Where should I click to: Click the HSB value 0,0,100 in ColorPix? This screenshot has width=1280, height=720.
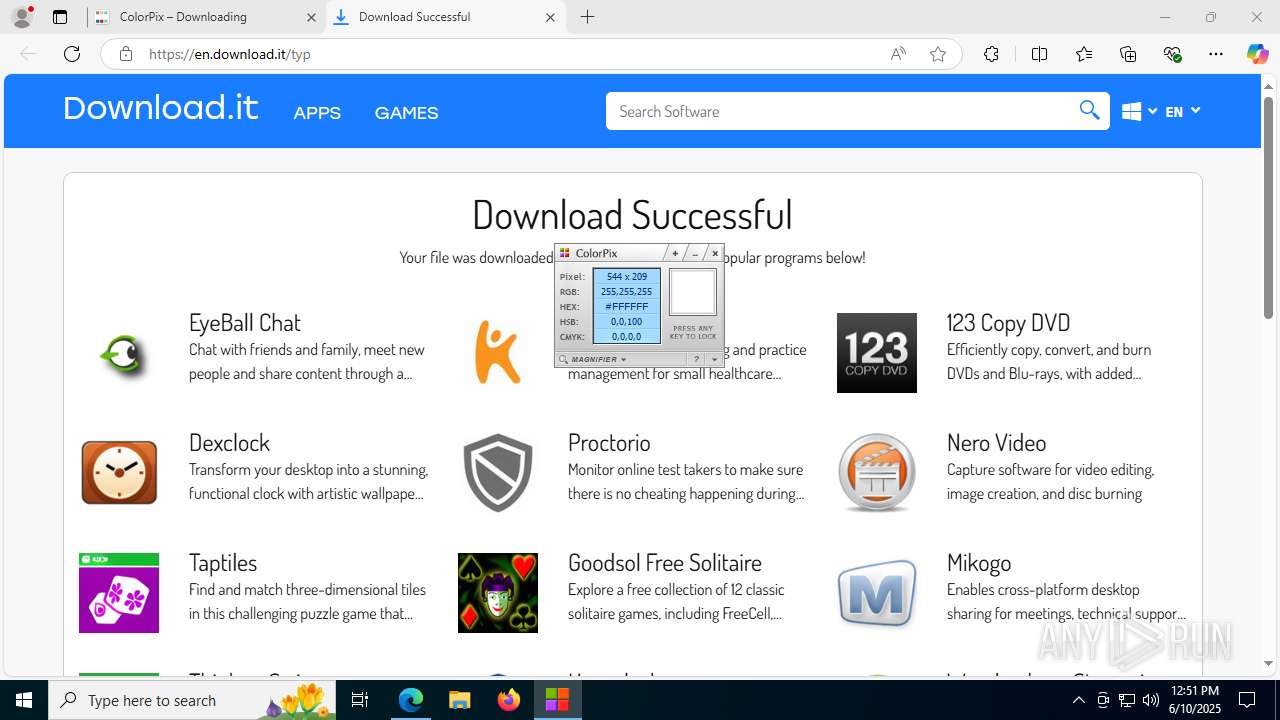pos(627,322)
